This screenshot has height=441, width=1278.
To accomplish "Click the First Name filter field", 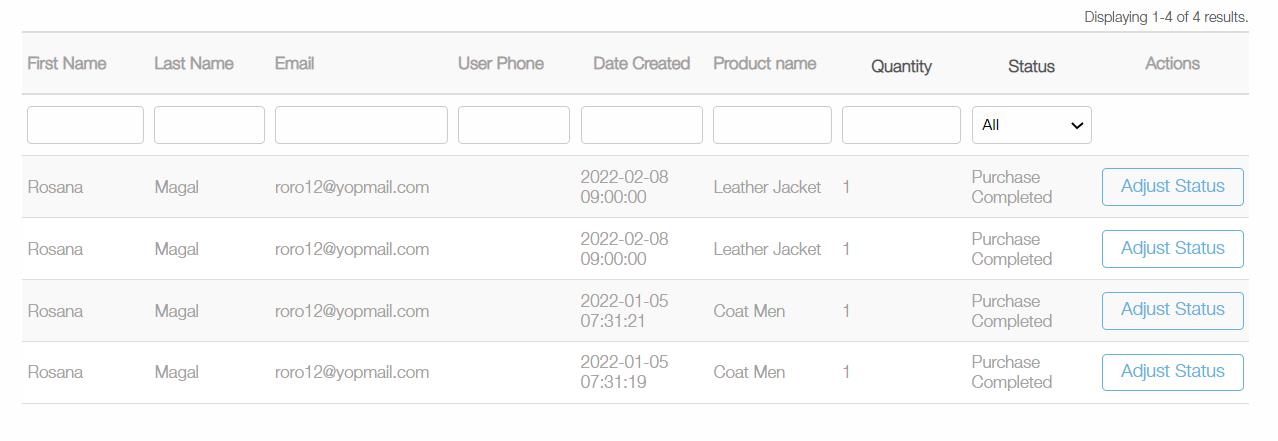I will click(85, 125).
